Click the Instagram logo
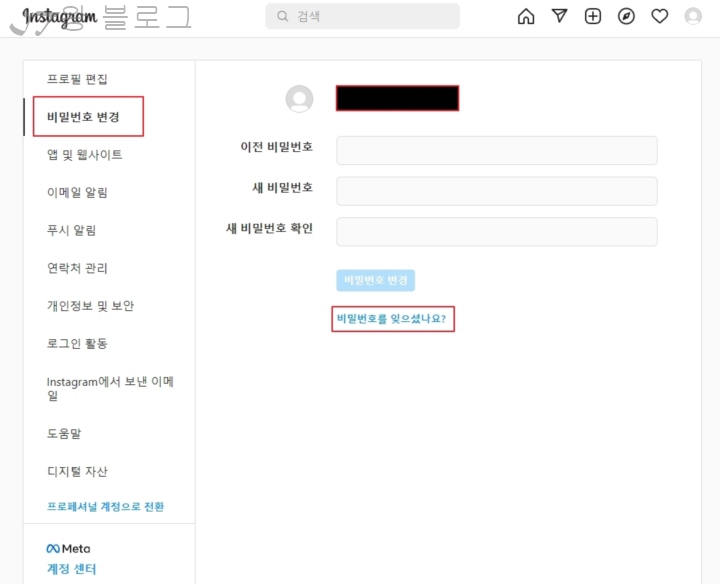 [60, 17]
